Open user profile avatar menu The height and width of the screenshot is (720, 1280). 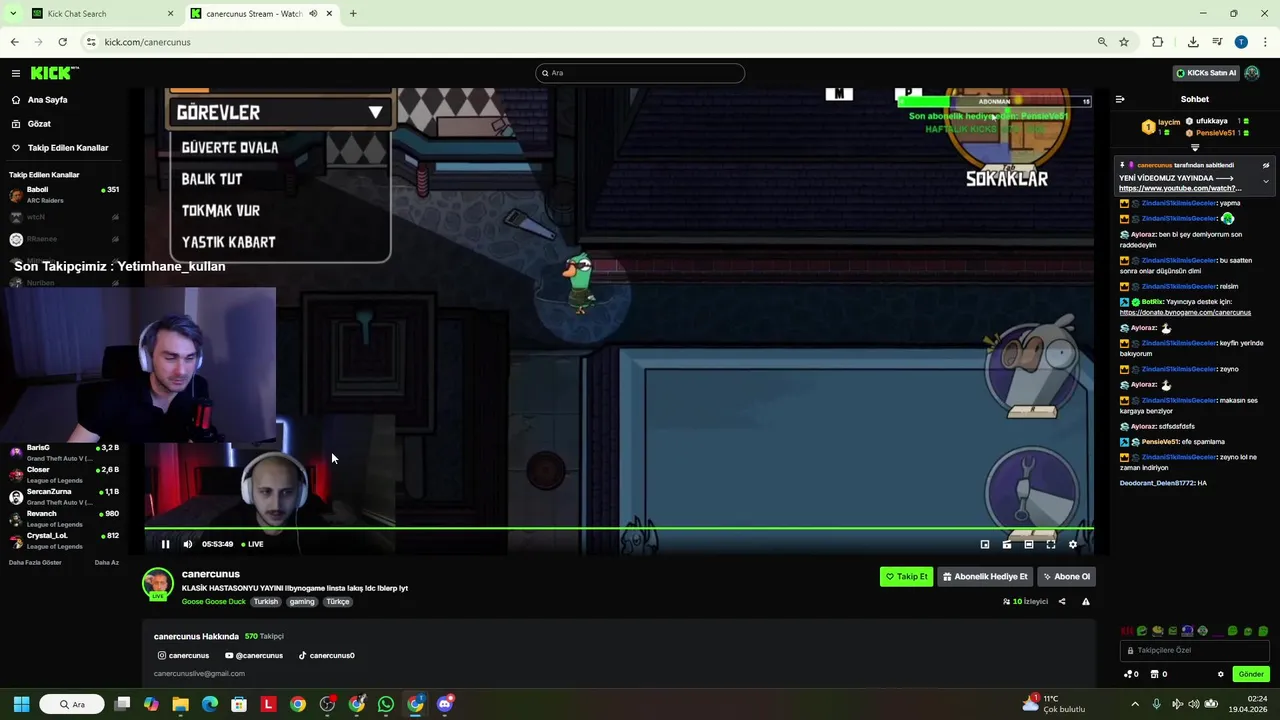[1252, 73]
